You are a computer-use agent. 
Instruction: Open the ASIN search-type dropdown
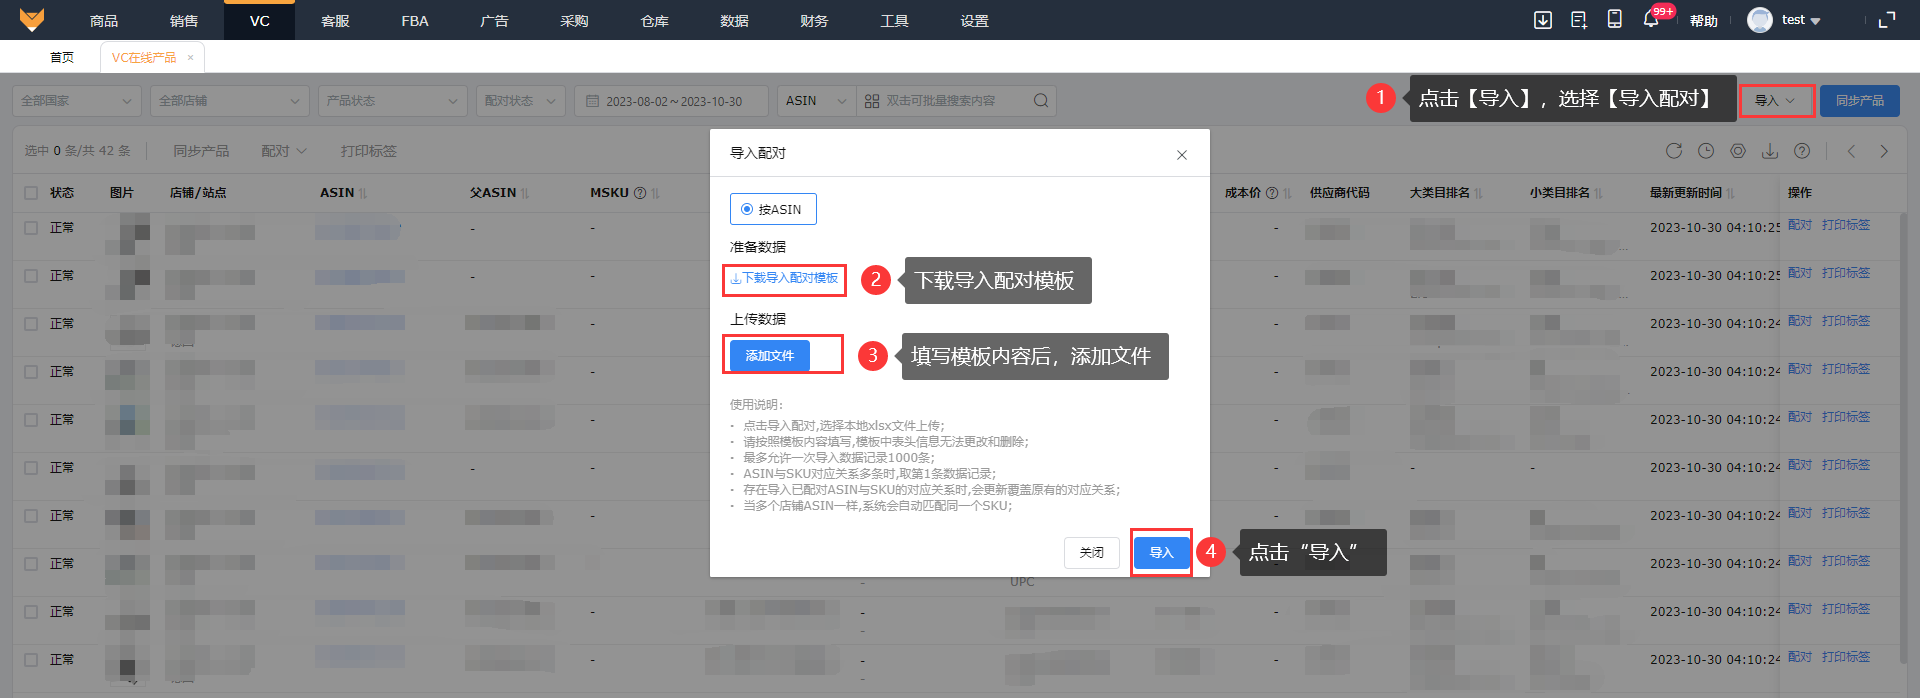pyautogui.click(x=816, y=101)
